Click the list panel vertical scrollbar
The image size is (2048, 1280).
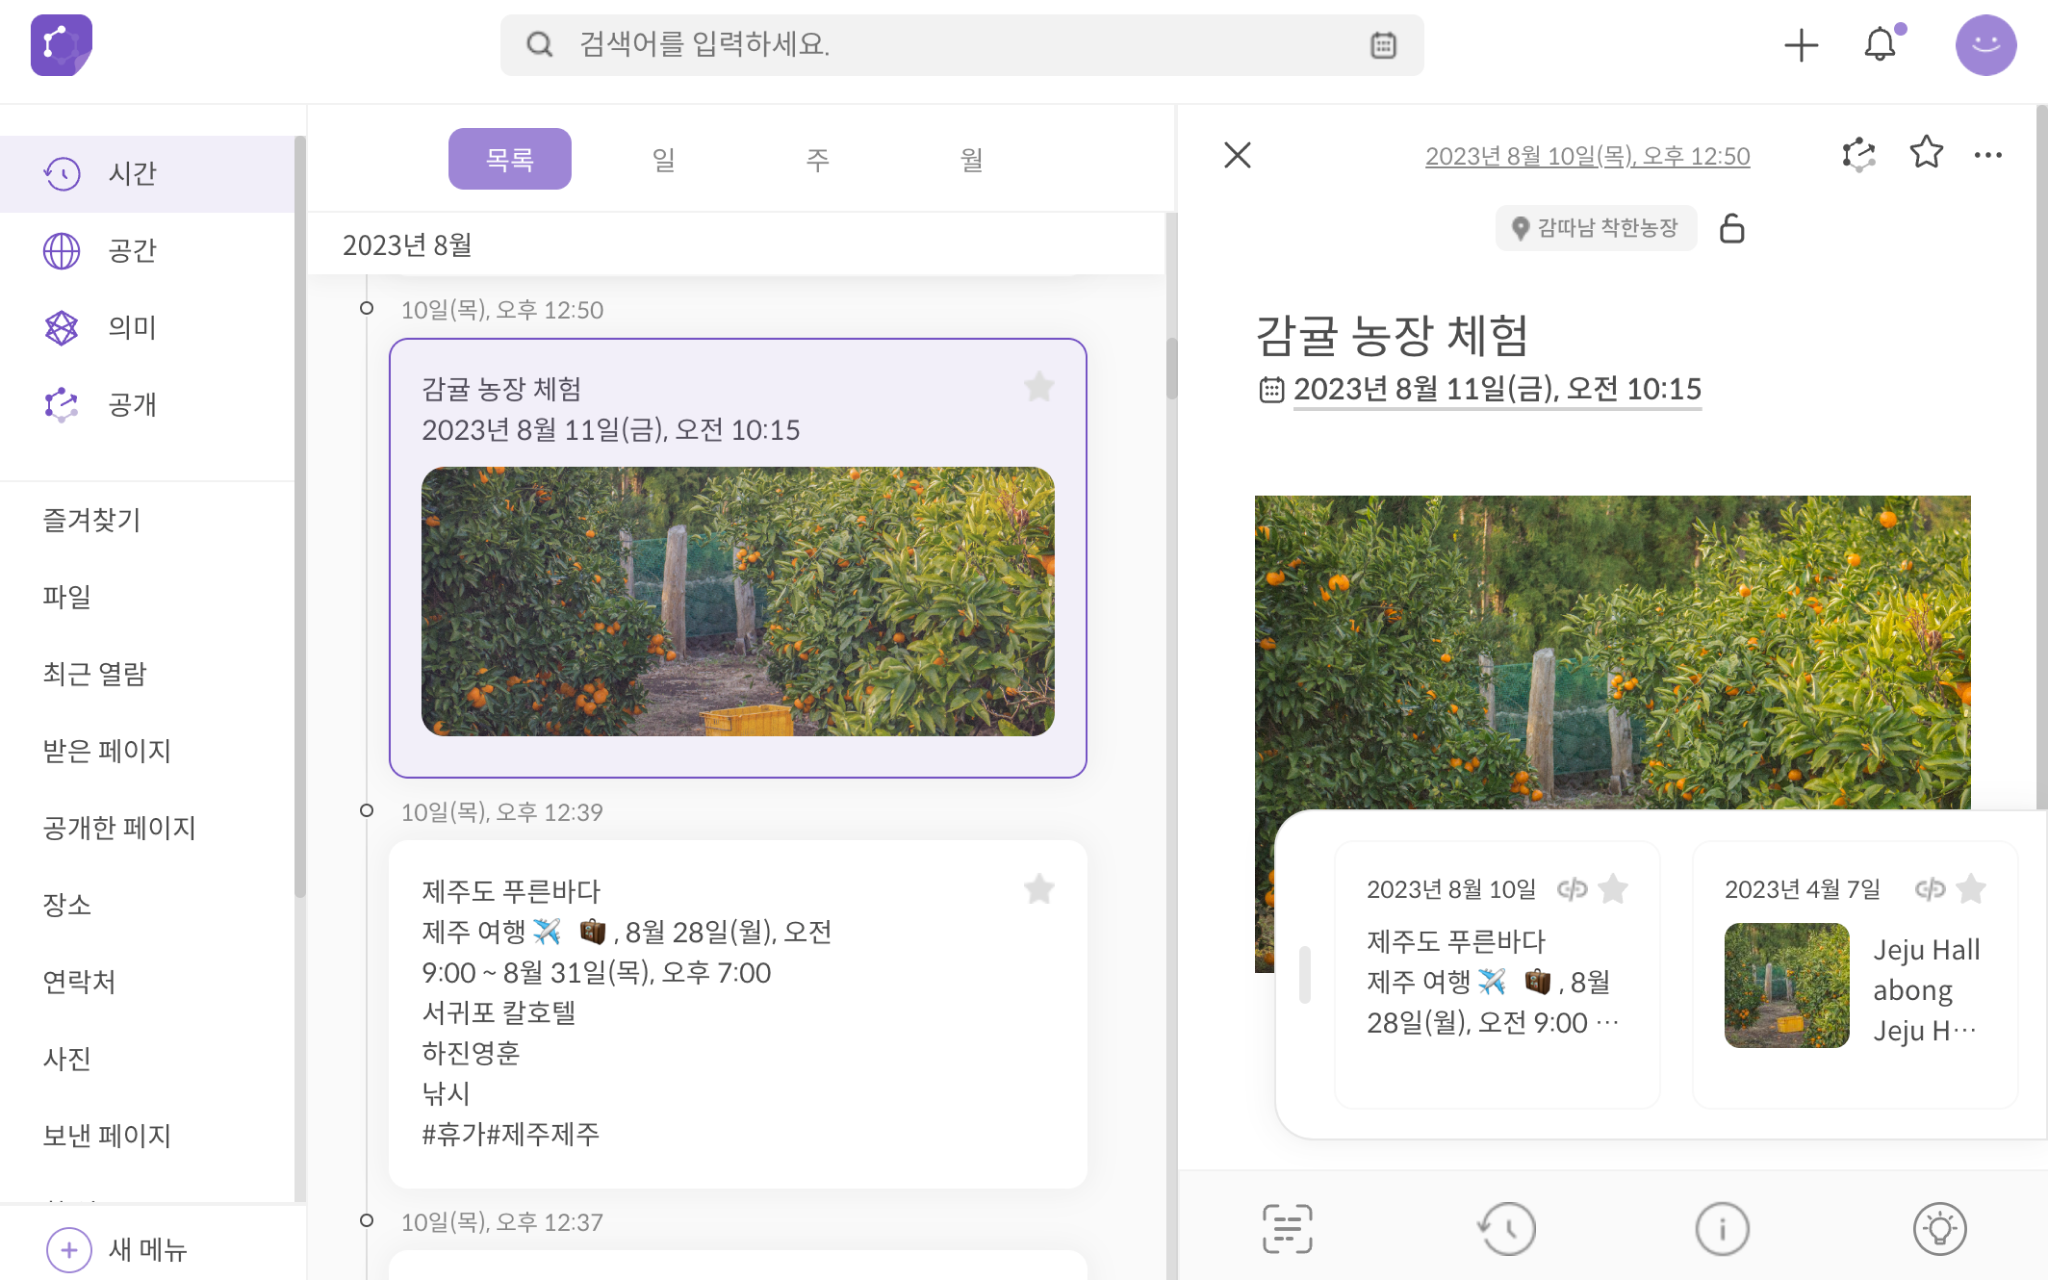1171,368
